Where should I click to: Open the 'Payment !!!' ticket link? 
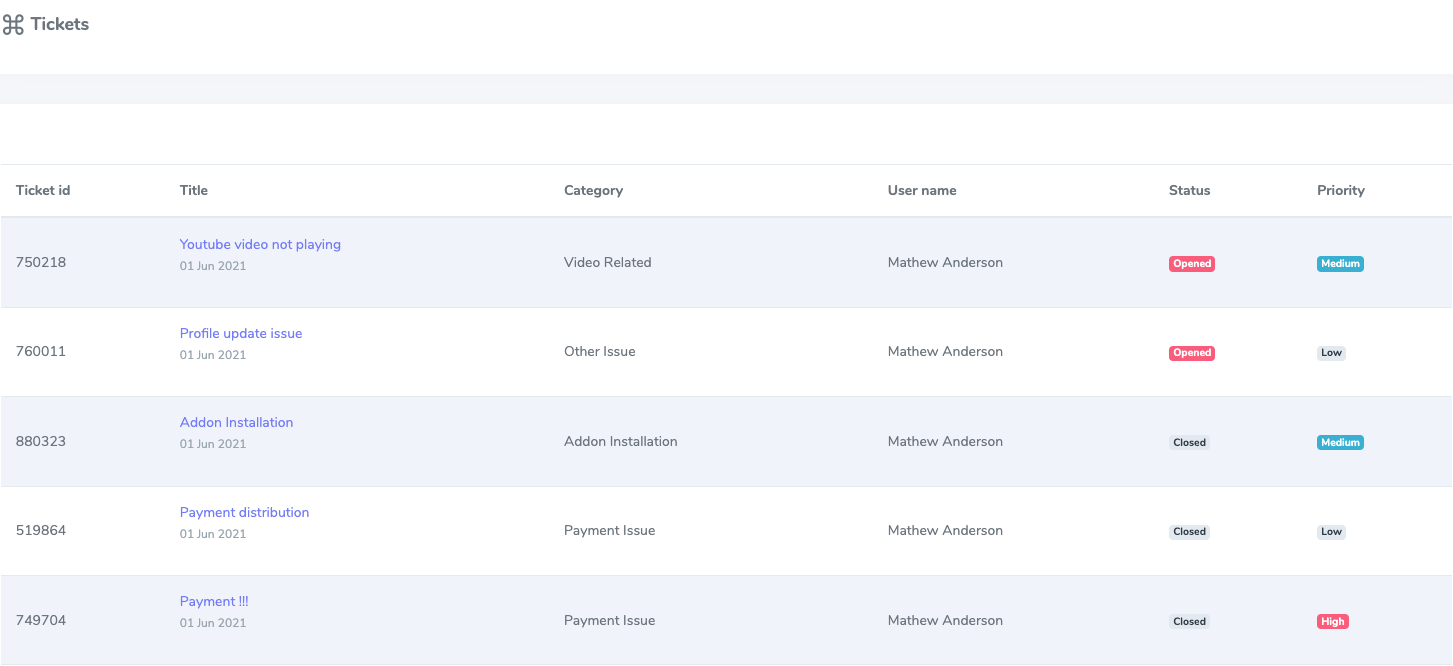(x=214, y=601)
